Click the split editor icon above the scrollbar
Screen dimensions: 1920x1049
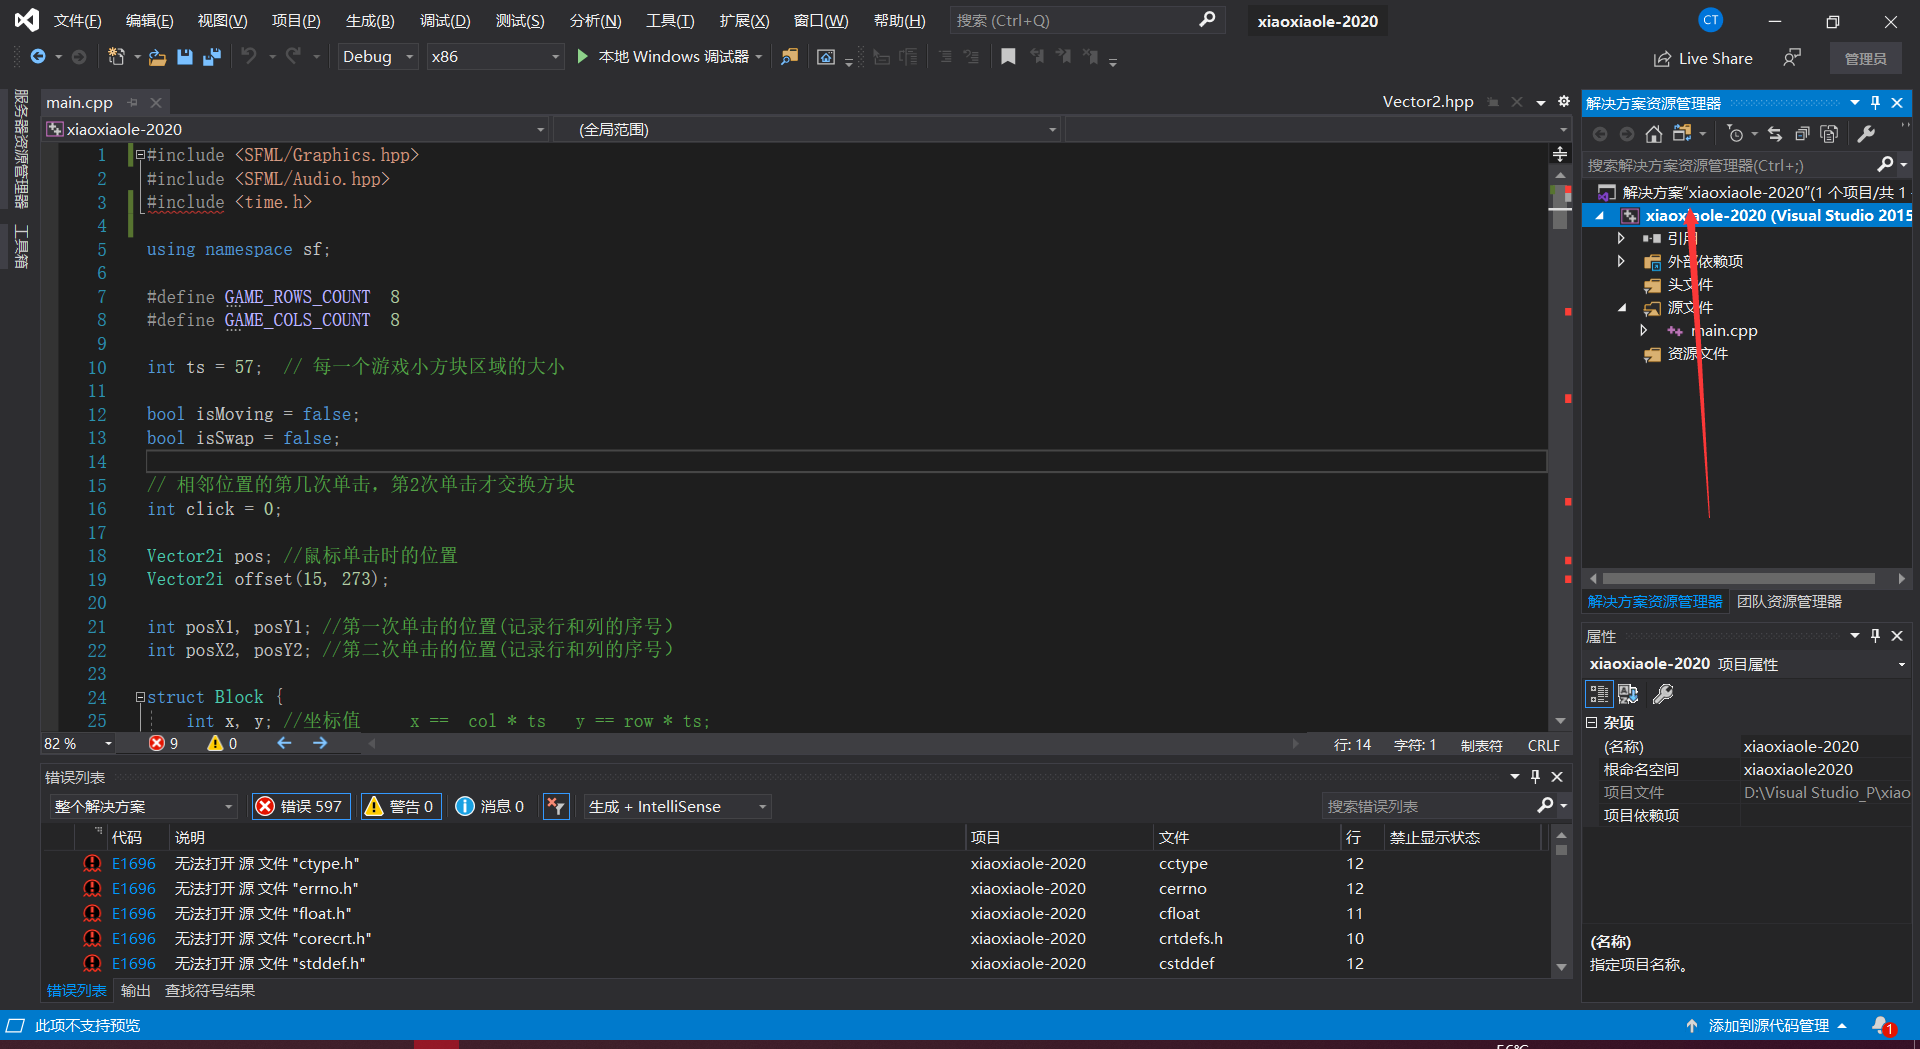tap(1560, 153)
